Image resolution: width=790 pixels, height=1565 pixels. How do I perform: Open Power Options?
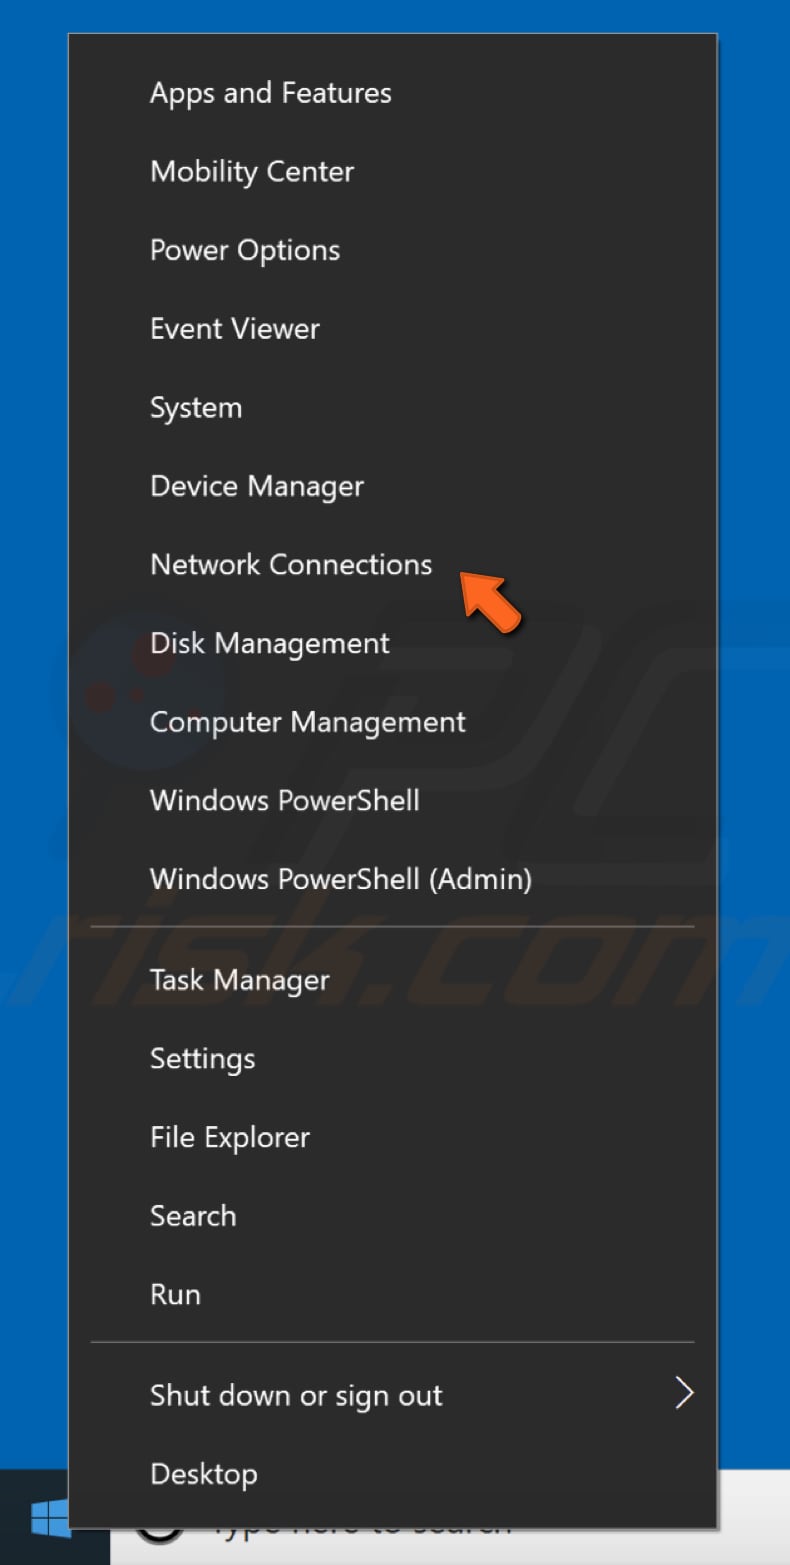coord(244,250)
